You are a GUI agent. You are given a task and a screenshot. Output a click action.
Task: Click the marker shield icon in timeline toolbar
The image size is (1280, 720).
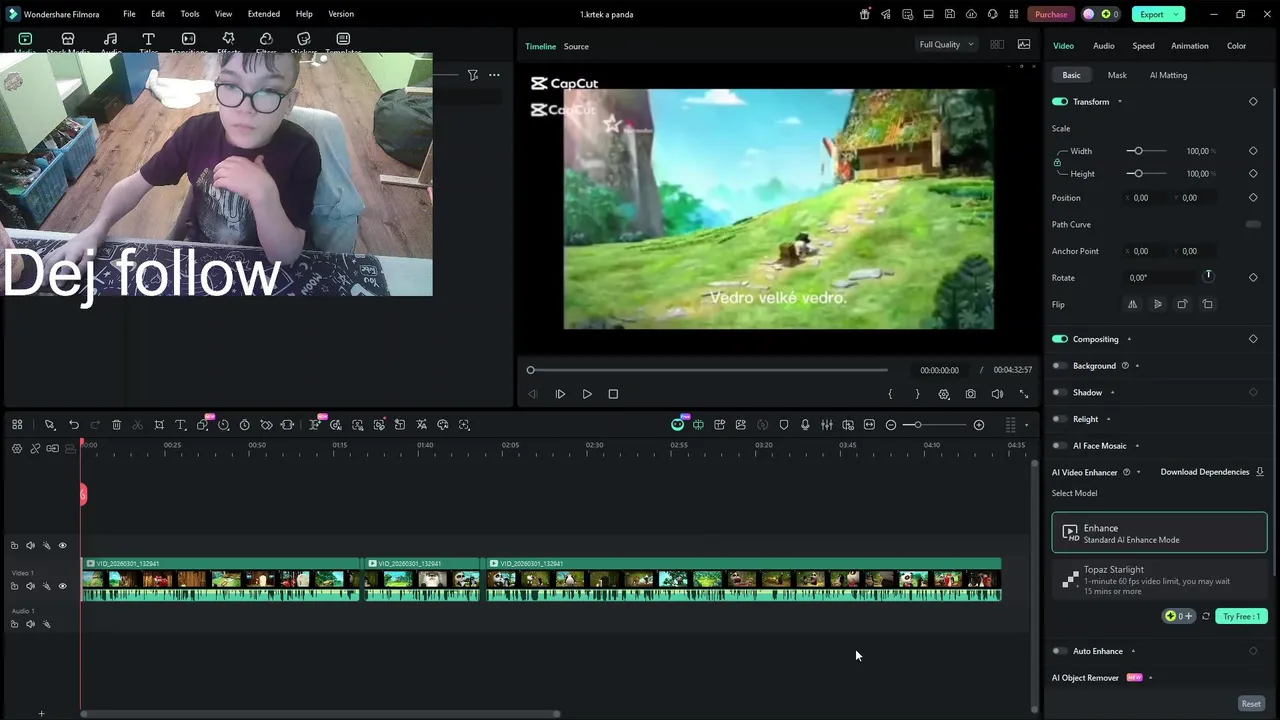tap(784, 425)
